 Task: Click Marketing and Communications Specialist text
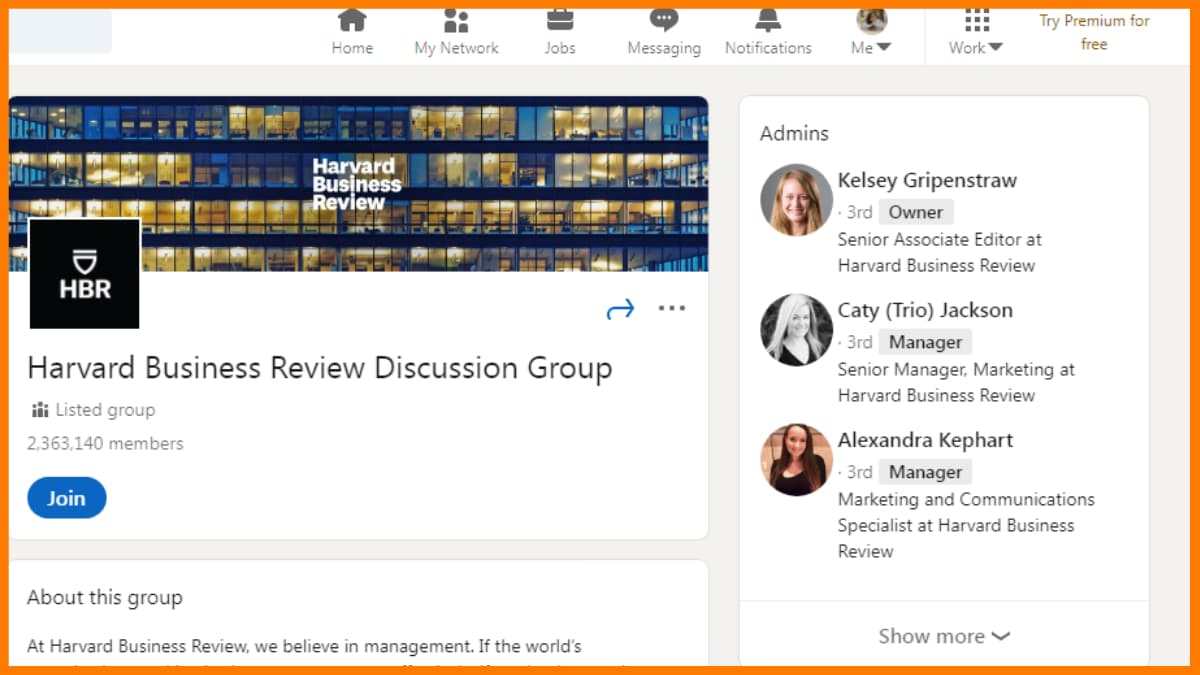coord(966,525)
